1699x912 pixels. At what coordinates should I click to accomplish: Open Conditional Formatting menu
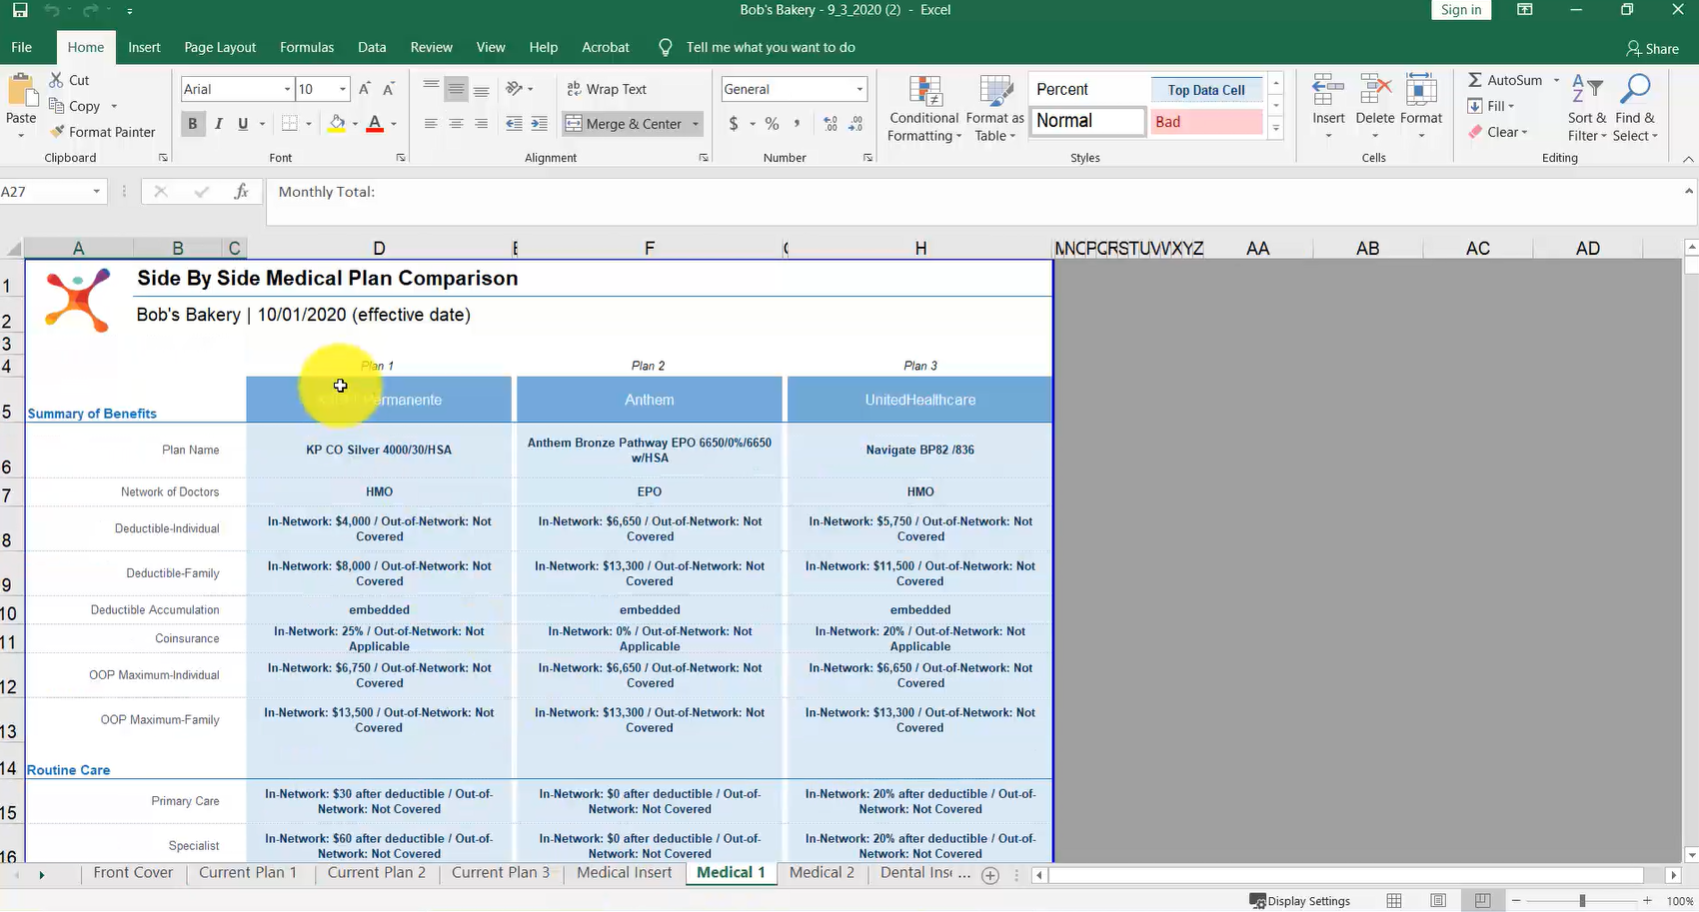click(x=924, y=108)
